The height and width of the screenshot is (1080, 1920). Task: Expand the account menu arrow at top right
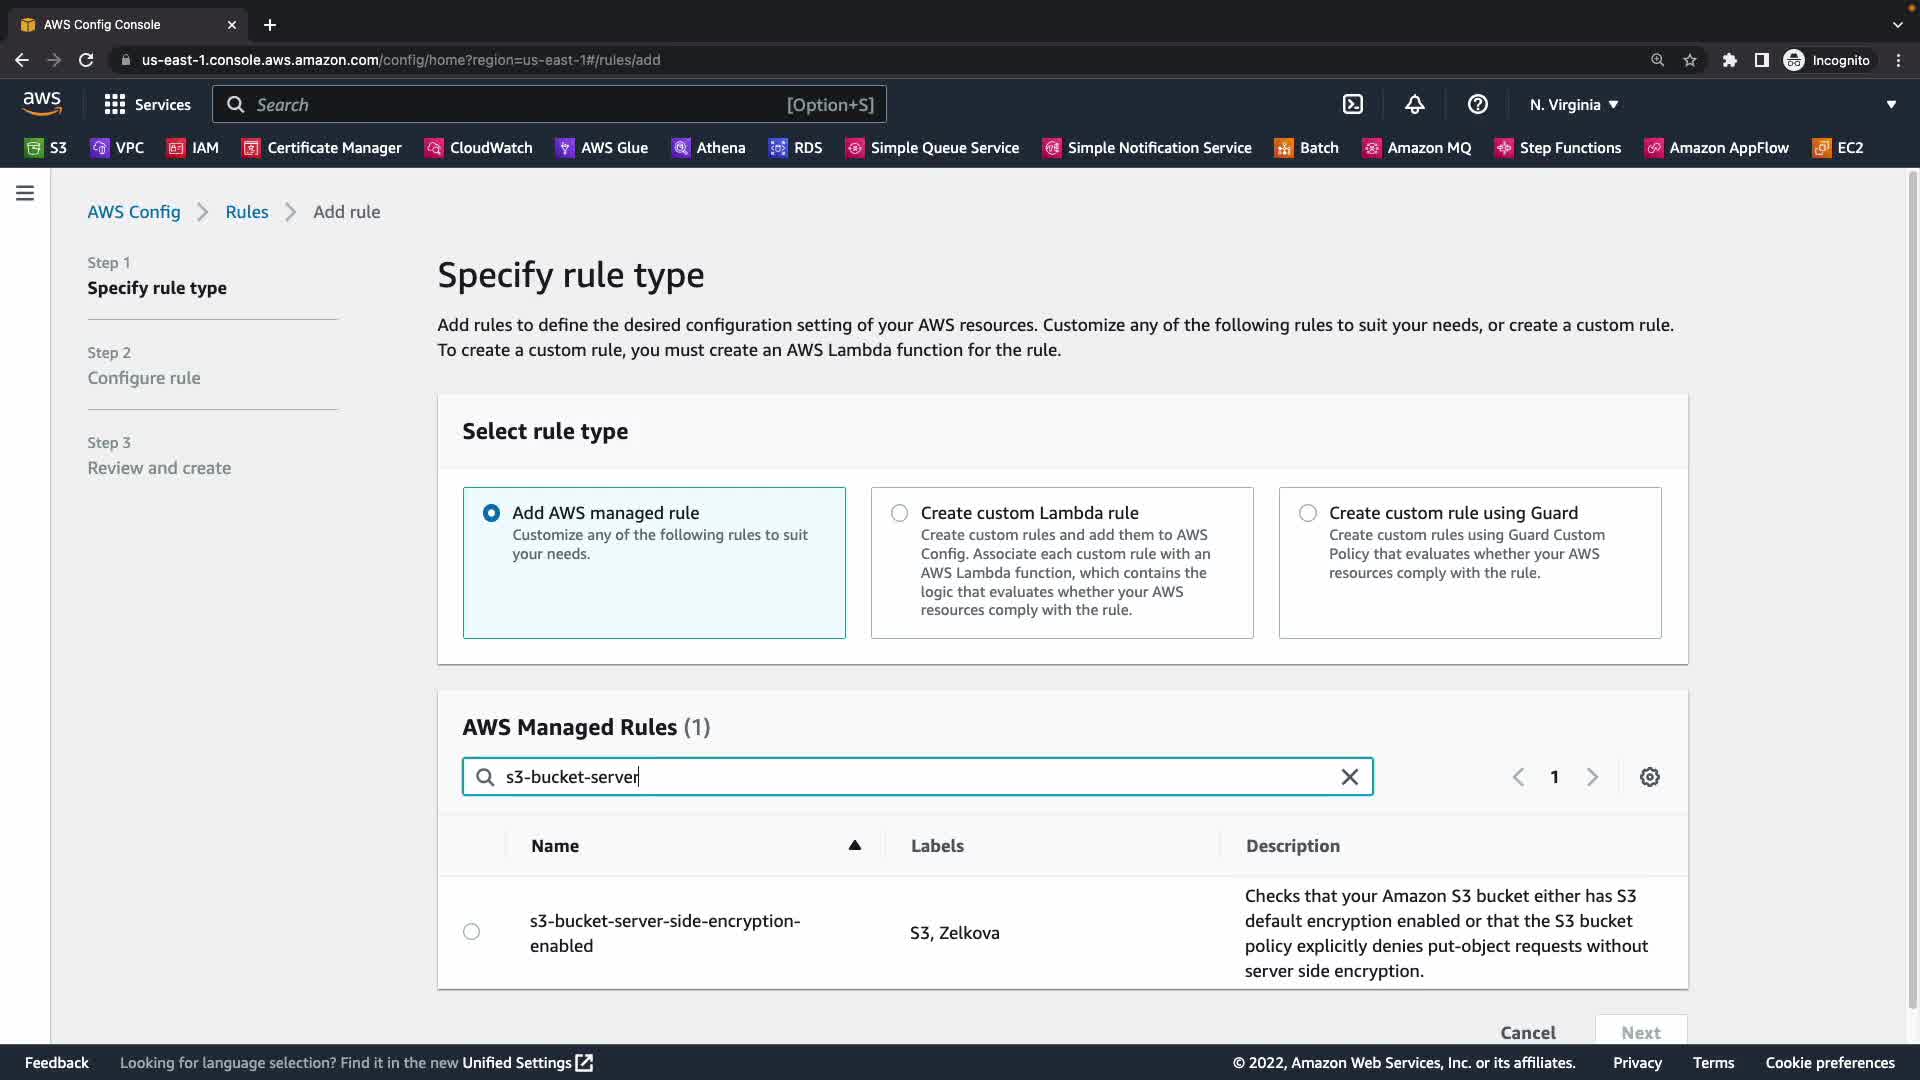point(1890,104)
